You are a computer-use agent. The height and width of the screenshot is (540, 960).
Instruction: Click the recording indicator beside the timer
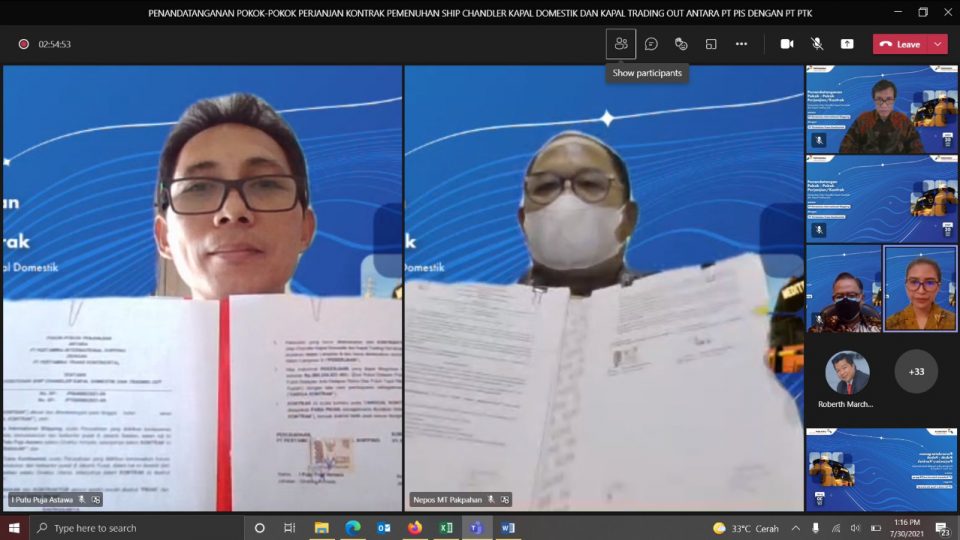(x=23, y=44)
